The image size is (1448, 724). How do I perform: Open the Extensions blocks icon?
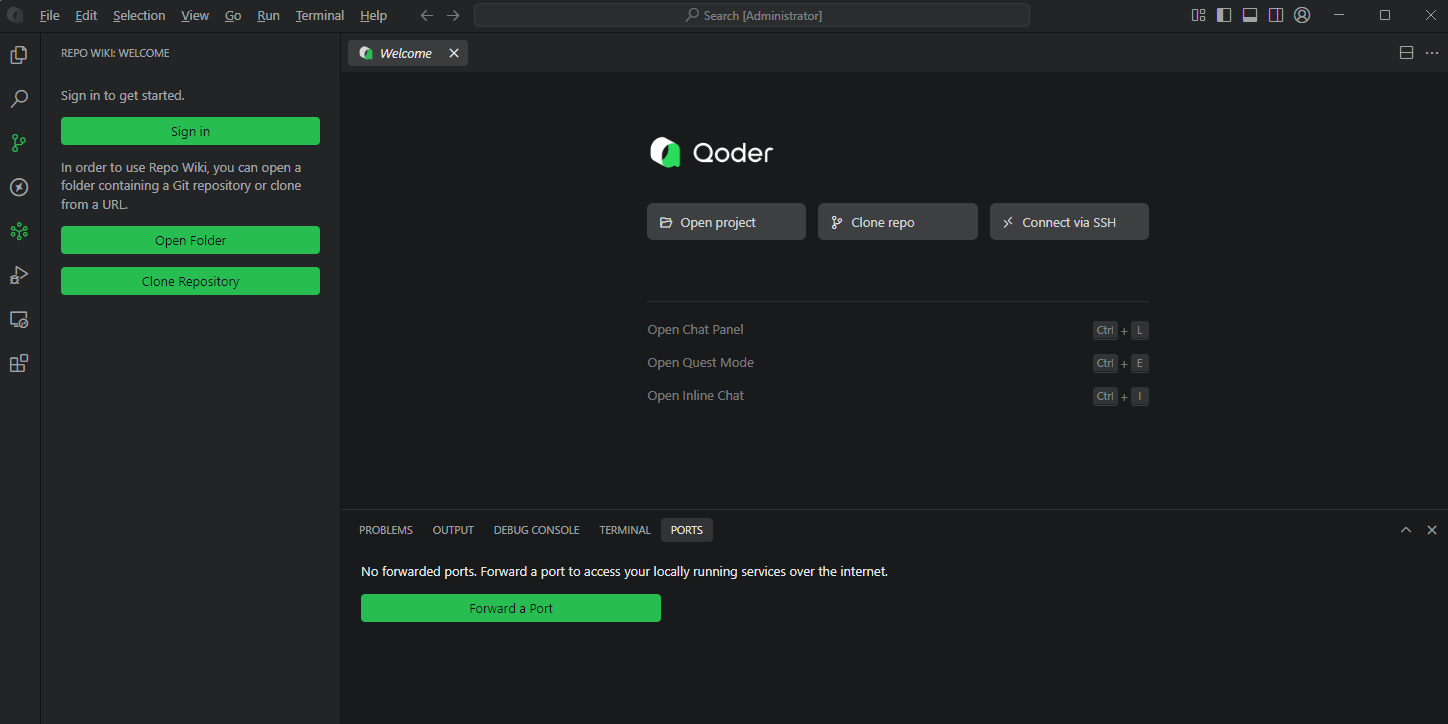19,364
